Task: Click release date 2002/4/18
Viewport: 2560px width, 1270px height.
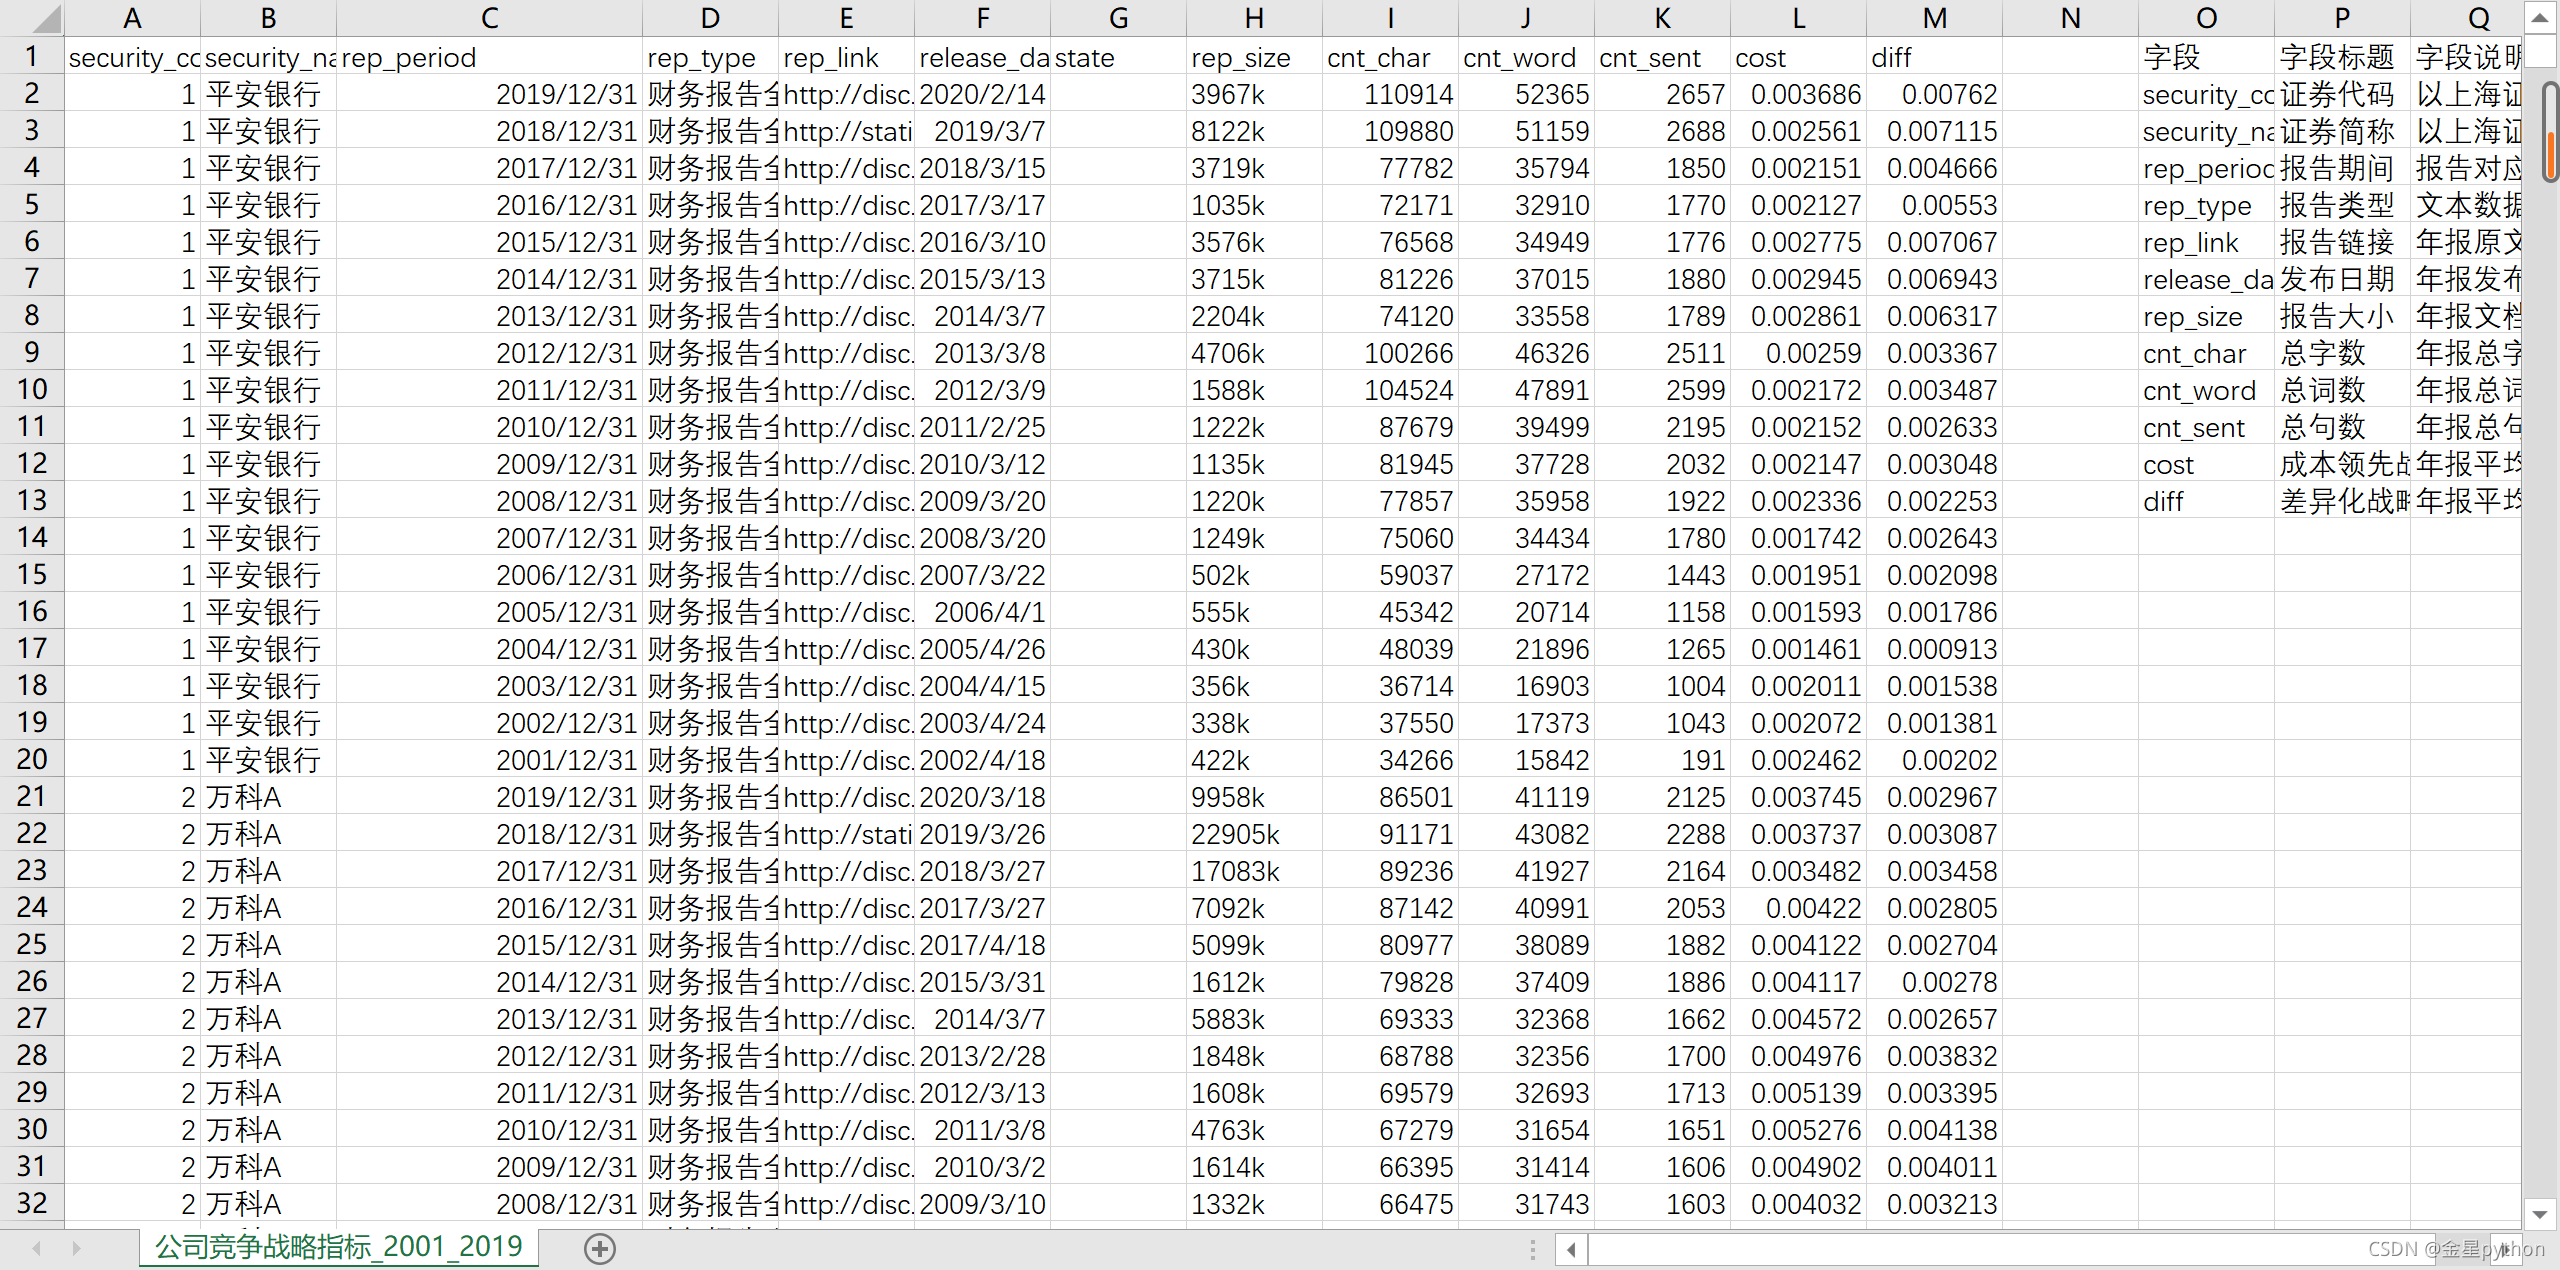Action: coord(982,760)
